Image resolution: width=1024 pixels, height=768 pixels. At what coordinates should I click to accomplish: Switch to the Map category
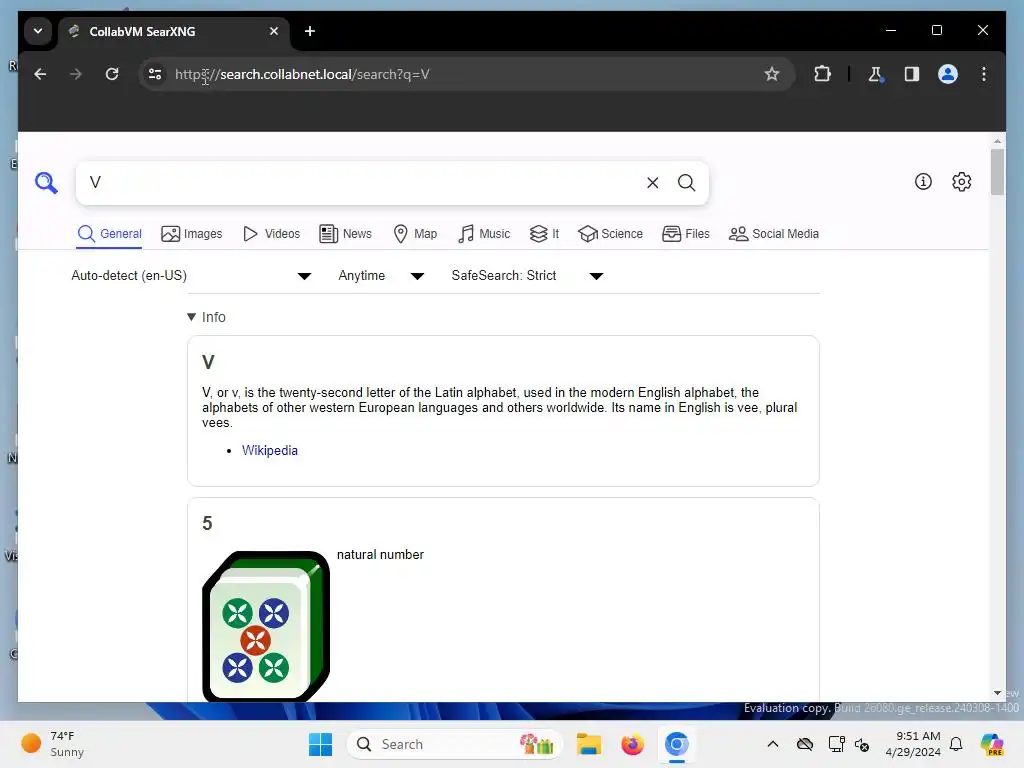pos(415,234)
